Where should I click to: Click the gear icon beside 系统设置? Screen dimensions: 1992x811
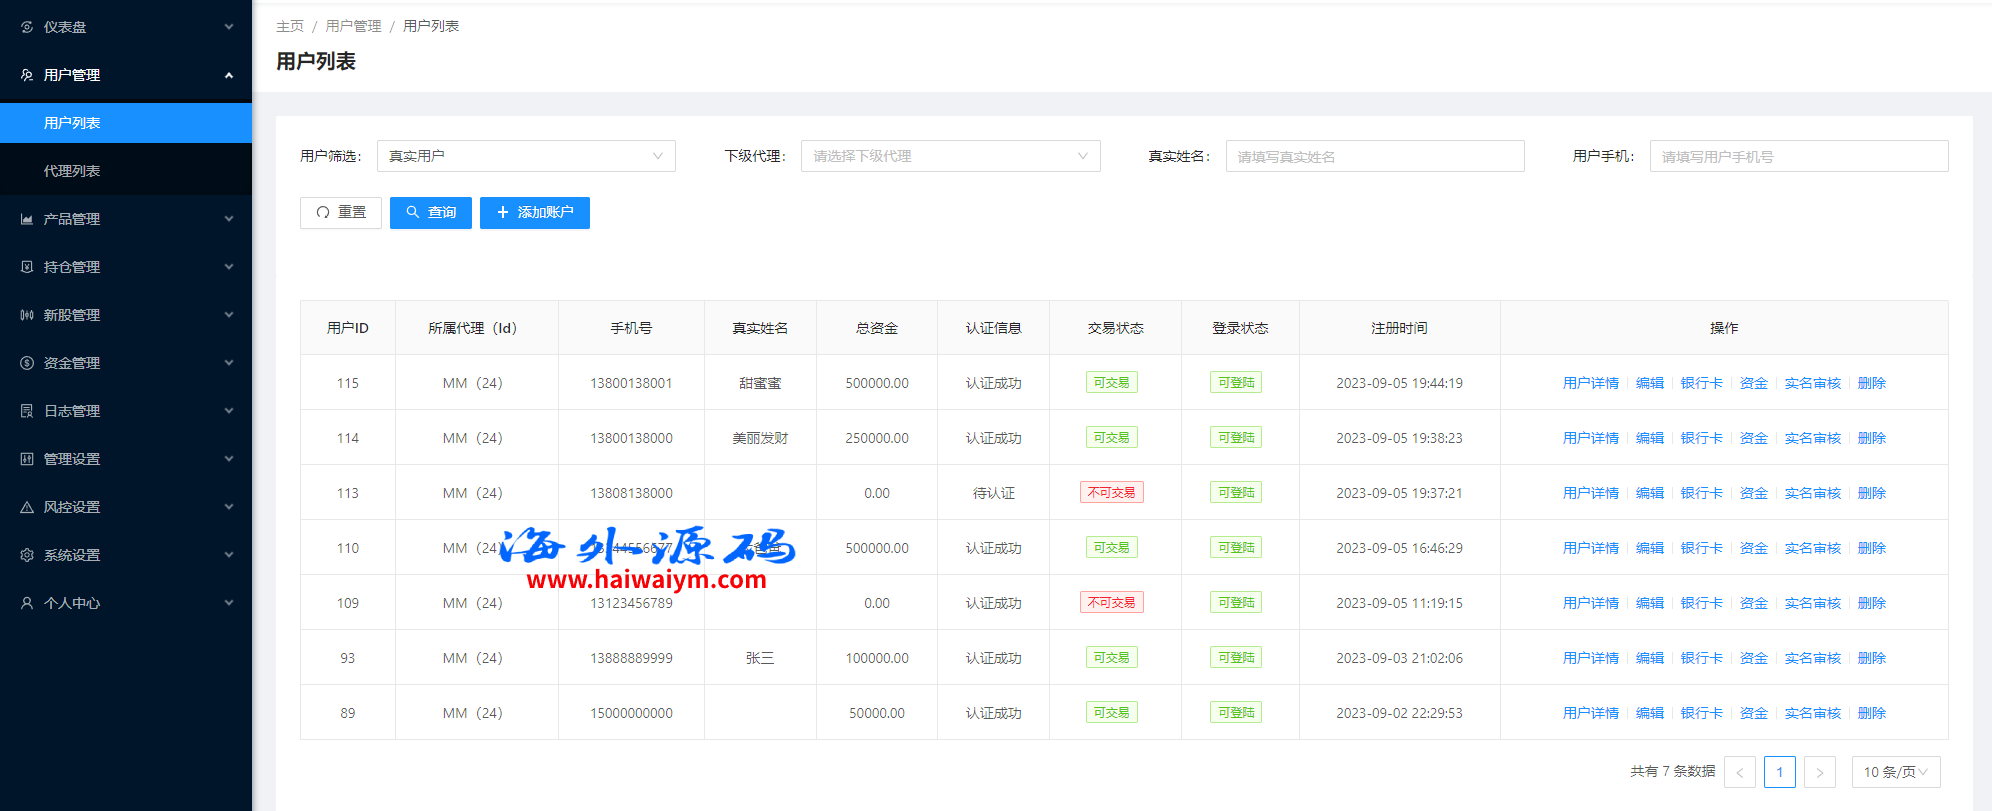27,555
